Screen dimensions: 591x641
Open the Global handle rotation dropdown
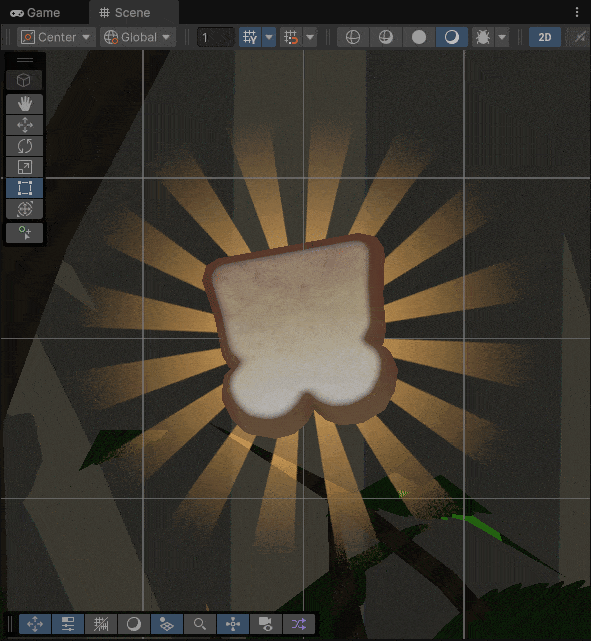[138, 37]
